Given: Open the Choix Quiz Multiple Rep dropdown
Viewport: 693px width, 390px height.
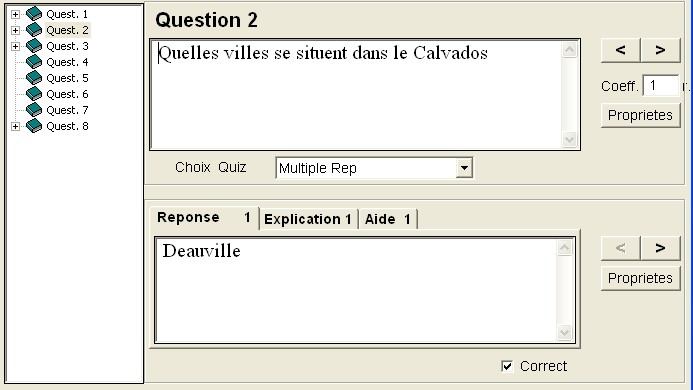Looking at the screenshot, I should [464, 168].
